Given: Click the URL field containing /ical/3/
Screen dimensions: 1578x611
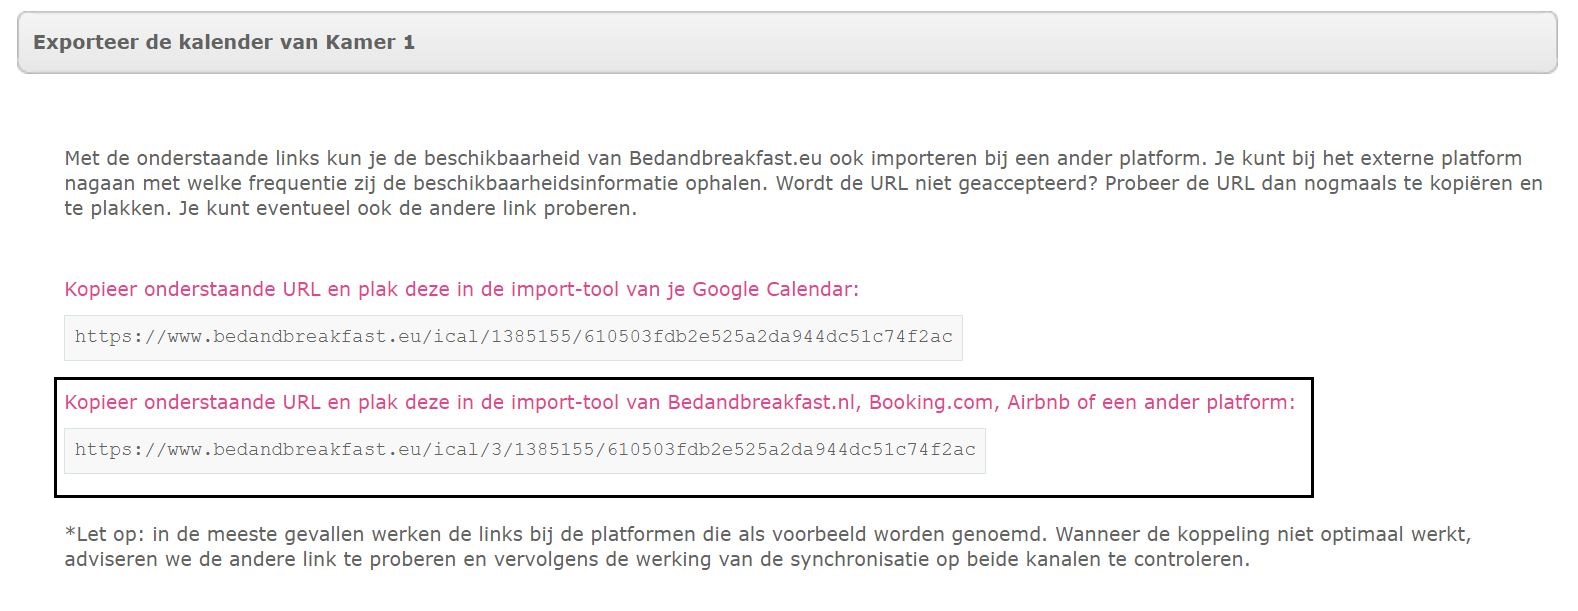Looking at the screenshot, I should pos(524,450).
